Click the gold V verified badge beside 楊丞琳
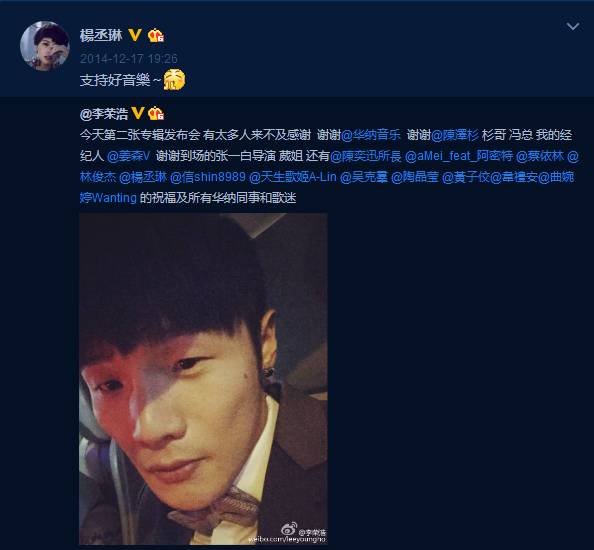Image resolution: width=594 pixels, height=550 pixels. (135, 35)
